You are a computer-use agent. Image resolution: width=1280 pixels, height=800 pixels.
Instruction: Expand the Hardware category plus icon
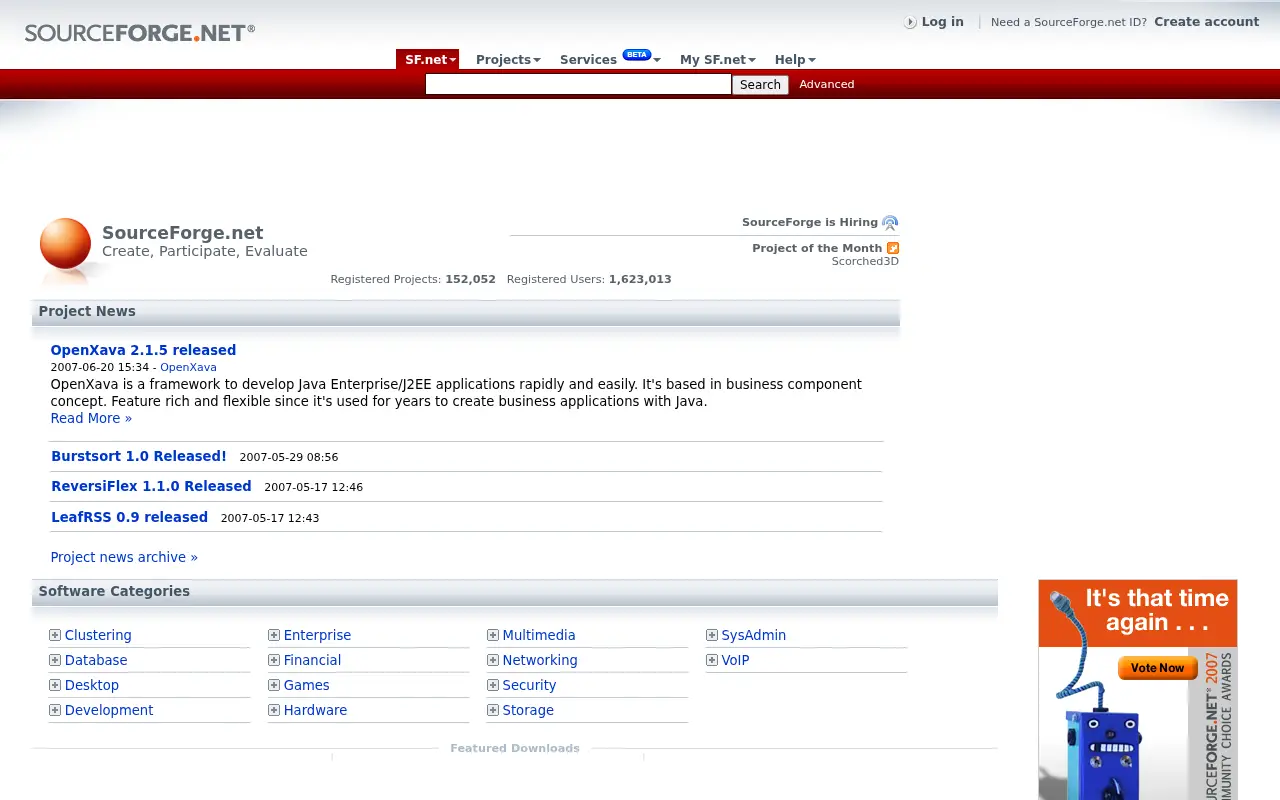[274, 710]
